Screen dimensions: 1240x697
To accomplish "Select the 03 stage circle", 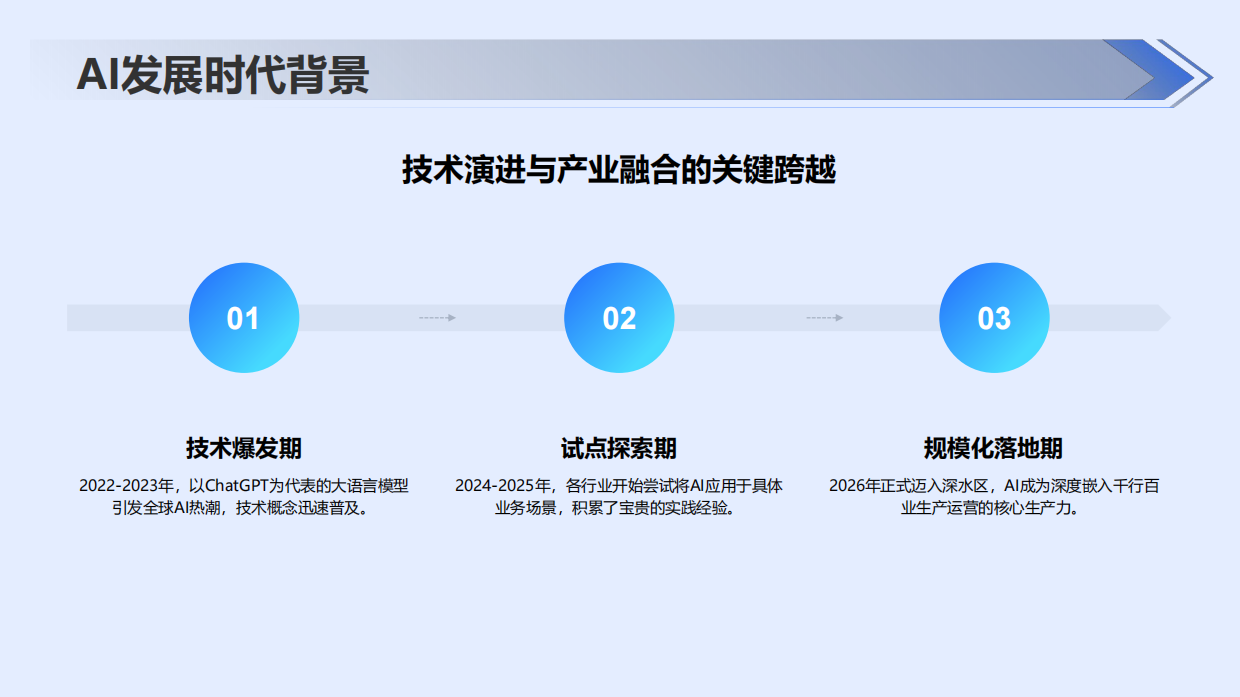I will [993, 317].
